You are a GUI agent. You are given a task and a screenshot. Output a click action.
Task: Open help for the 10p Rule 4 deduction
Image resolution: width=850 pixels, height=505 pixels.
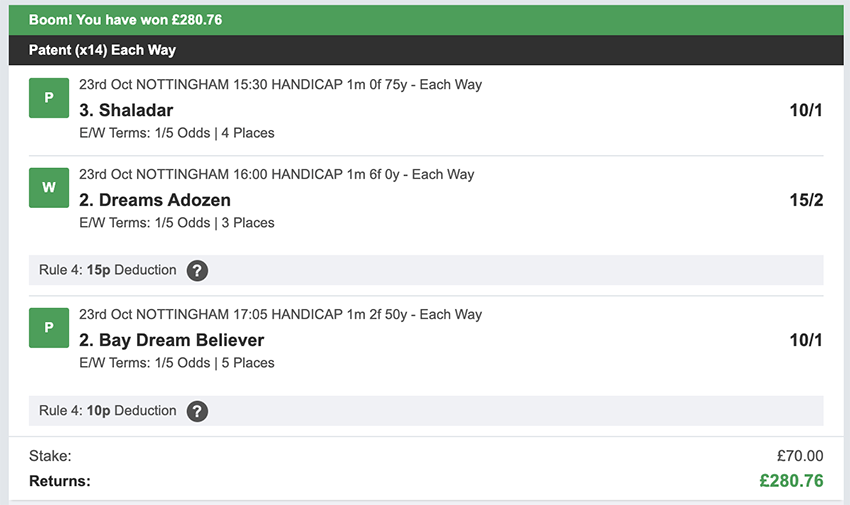tap(197, 410)
